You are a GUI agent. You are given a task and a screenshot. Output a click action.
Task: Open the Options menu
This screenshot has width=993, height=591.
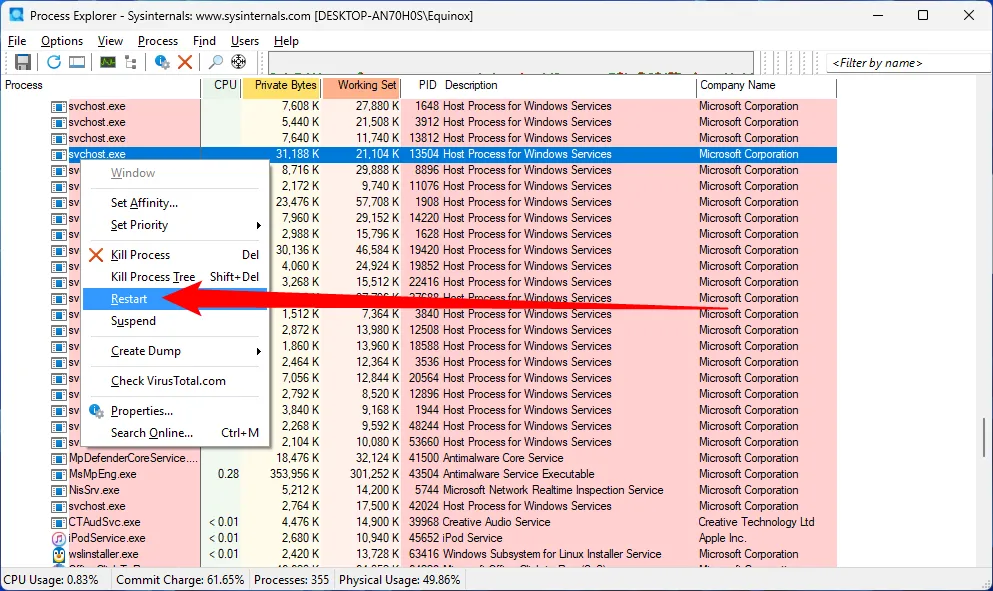[x=62, y=41]
